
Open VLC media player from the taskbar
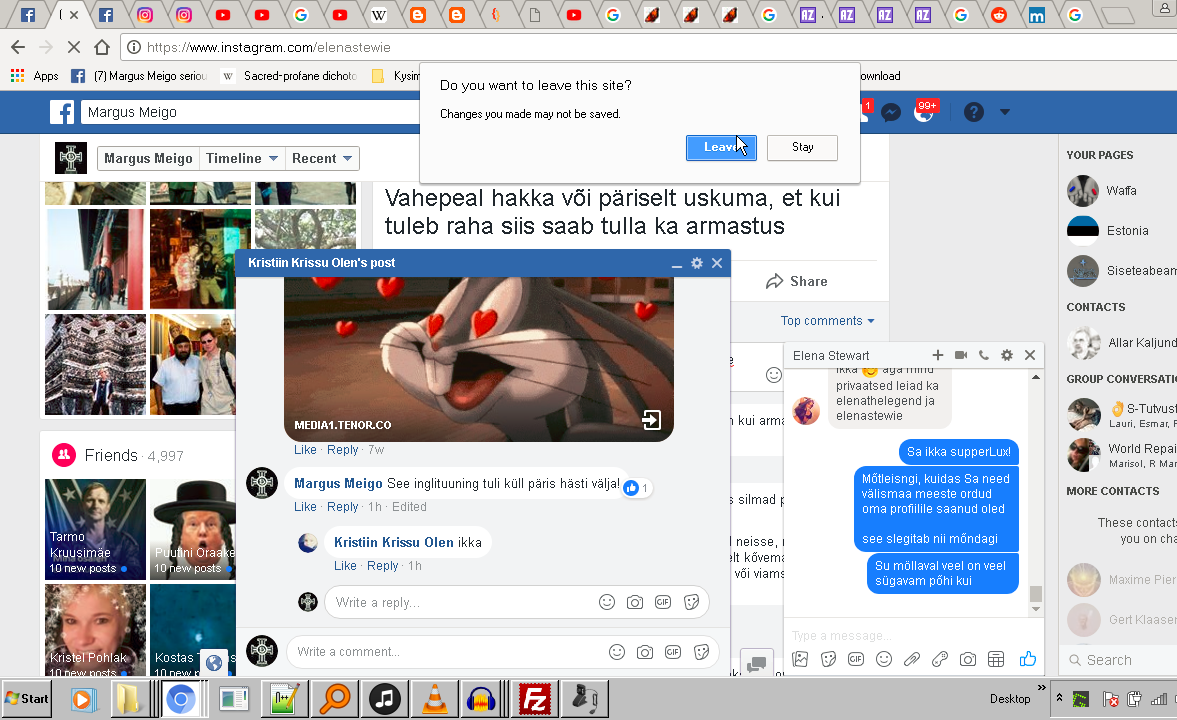click(435, 699)
